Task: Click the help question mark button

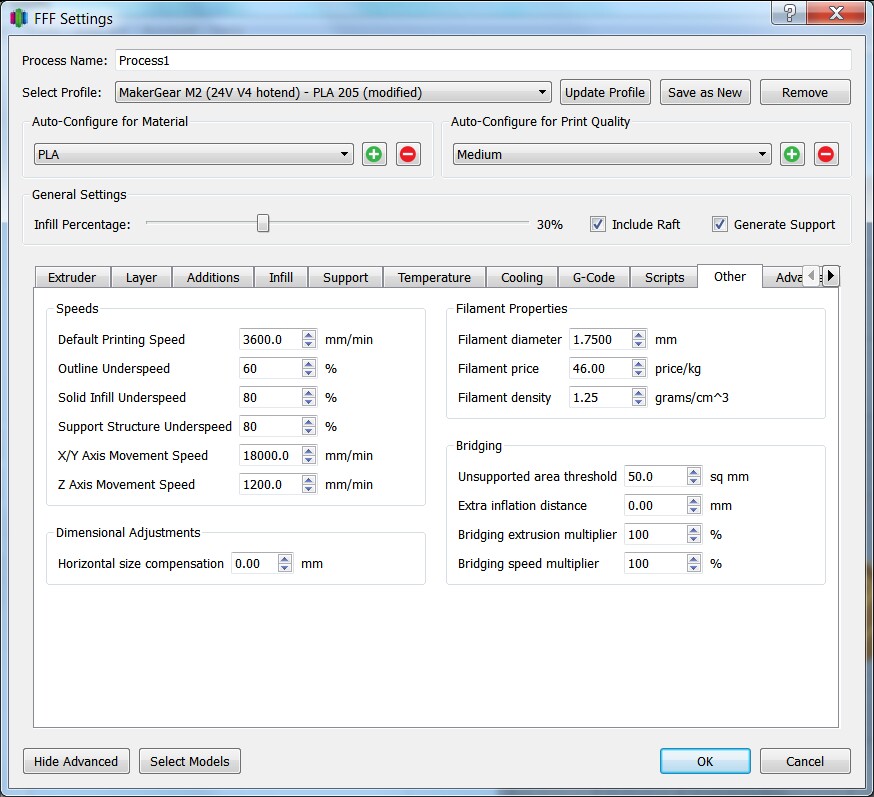Action: coord(790,13)
